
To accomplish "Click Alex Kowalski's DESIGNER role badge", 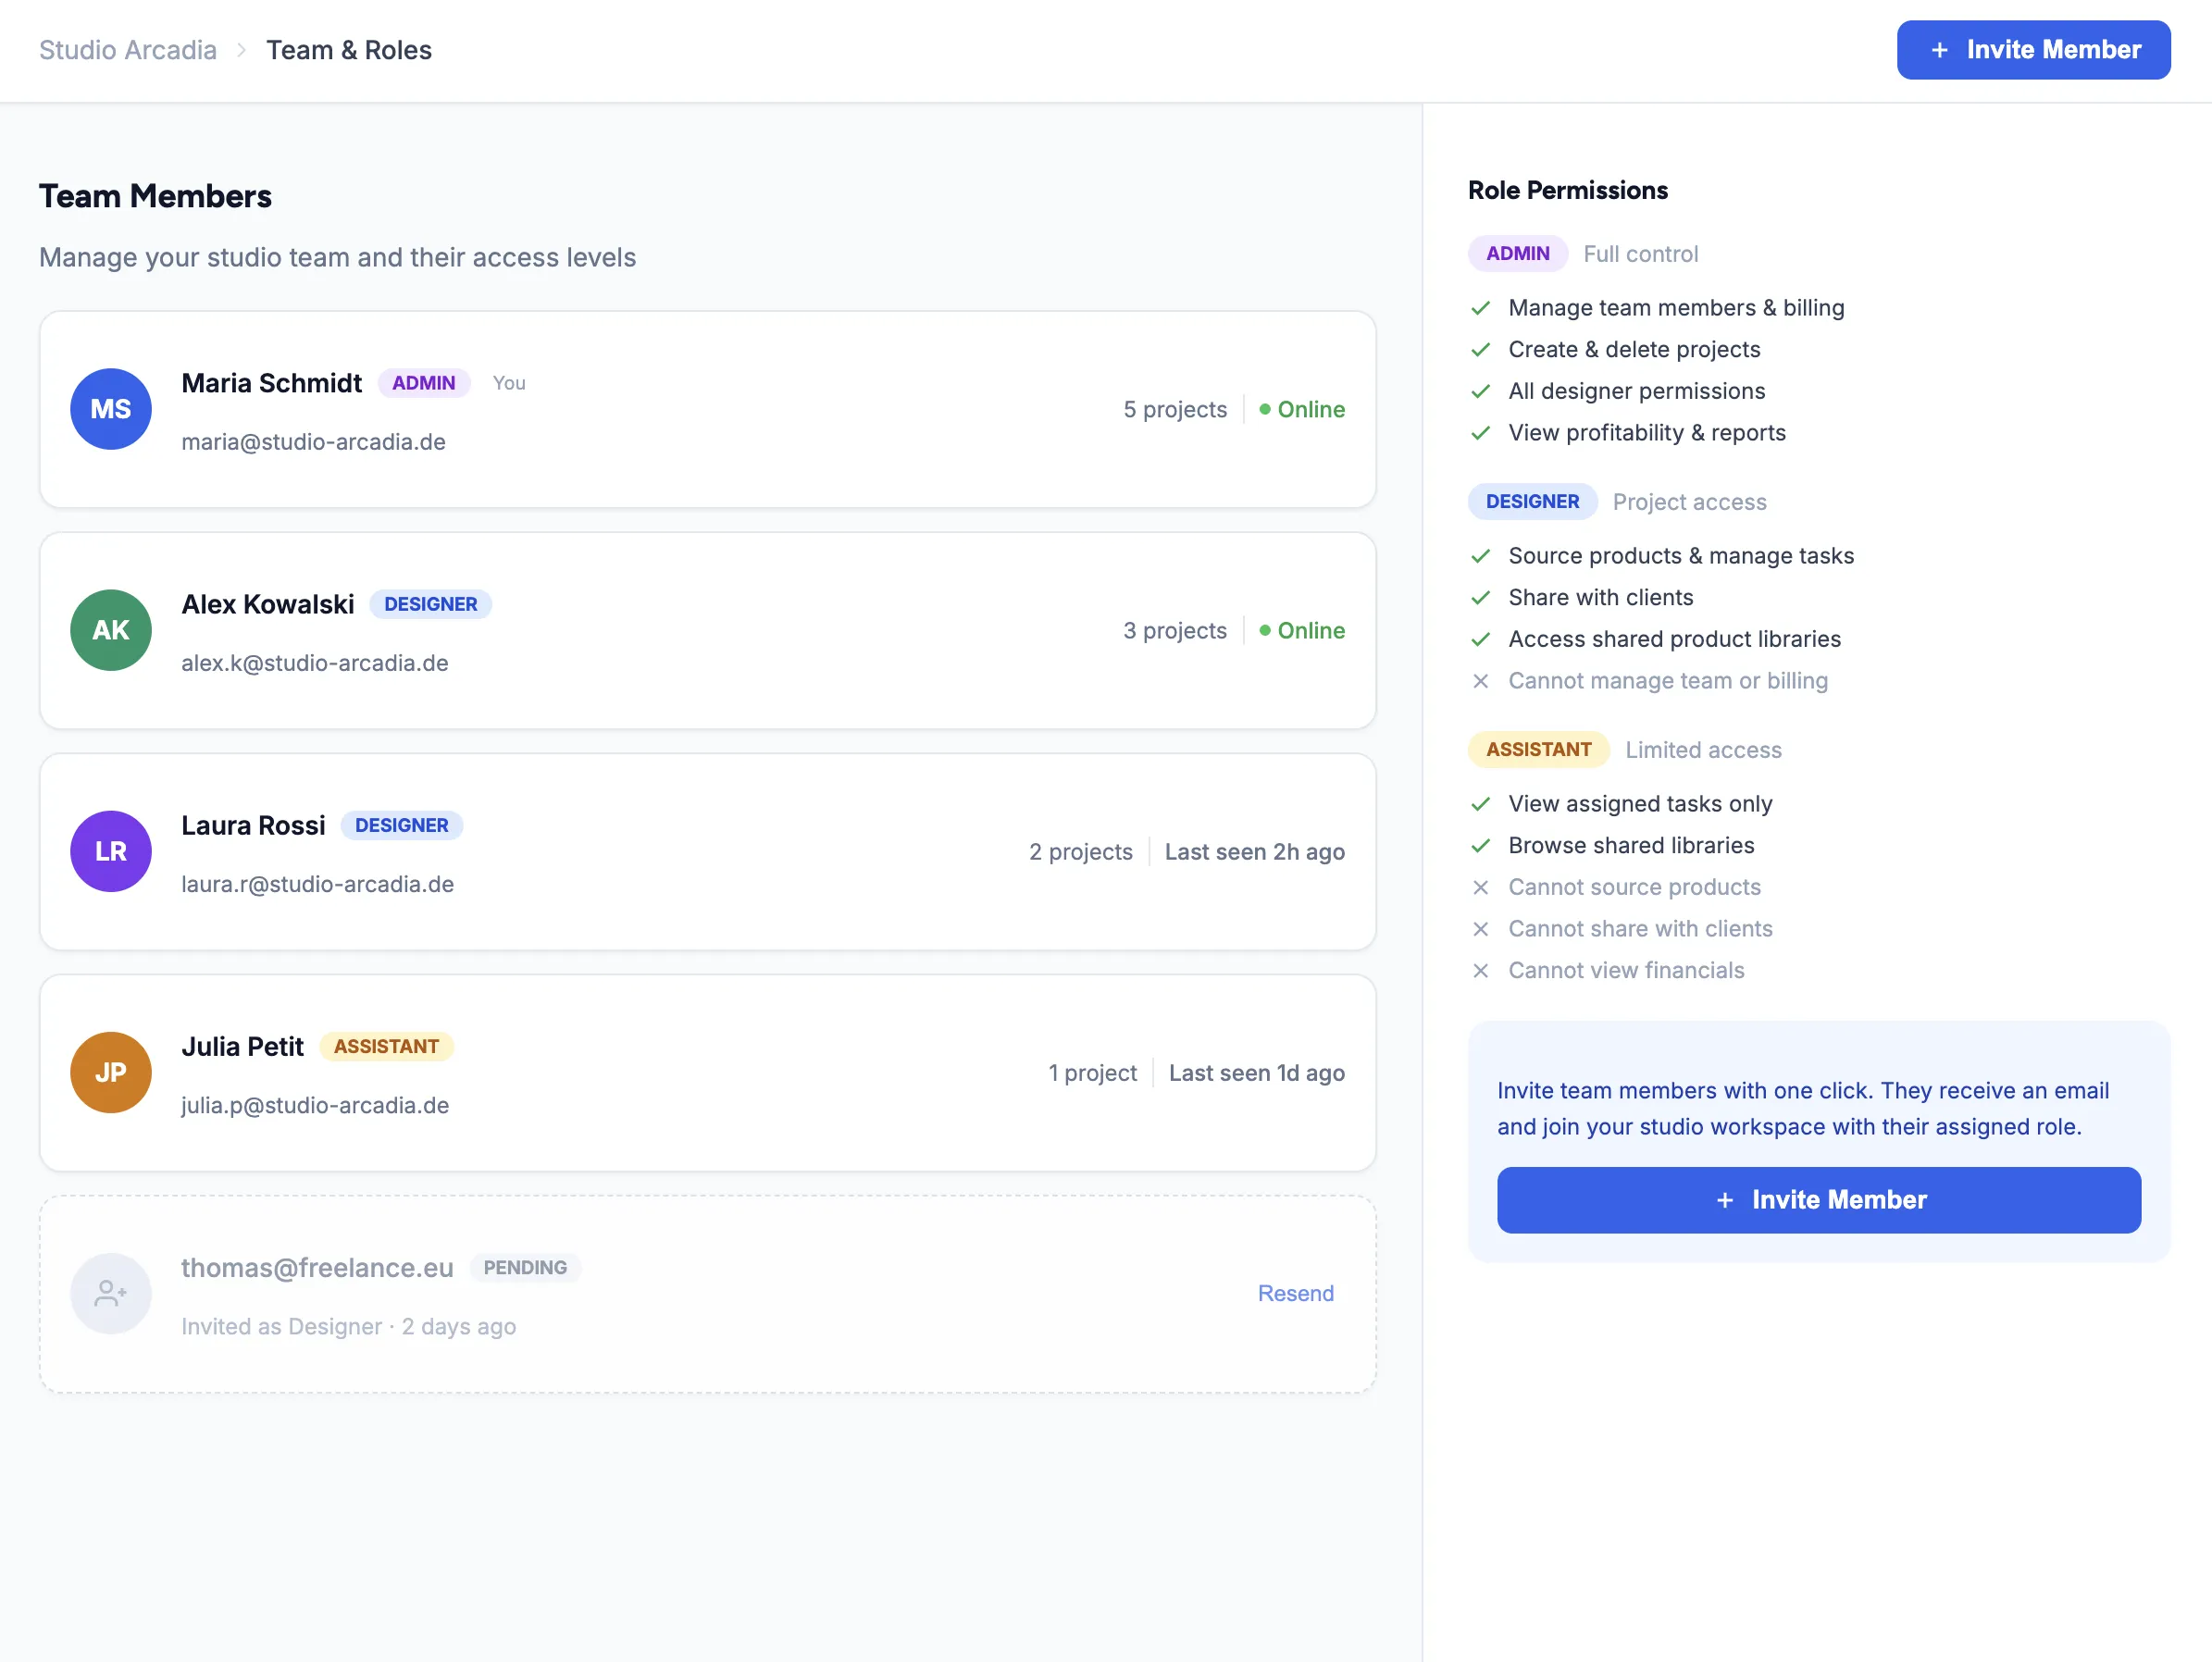I will [430, 604].
